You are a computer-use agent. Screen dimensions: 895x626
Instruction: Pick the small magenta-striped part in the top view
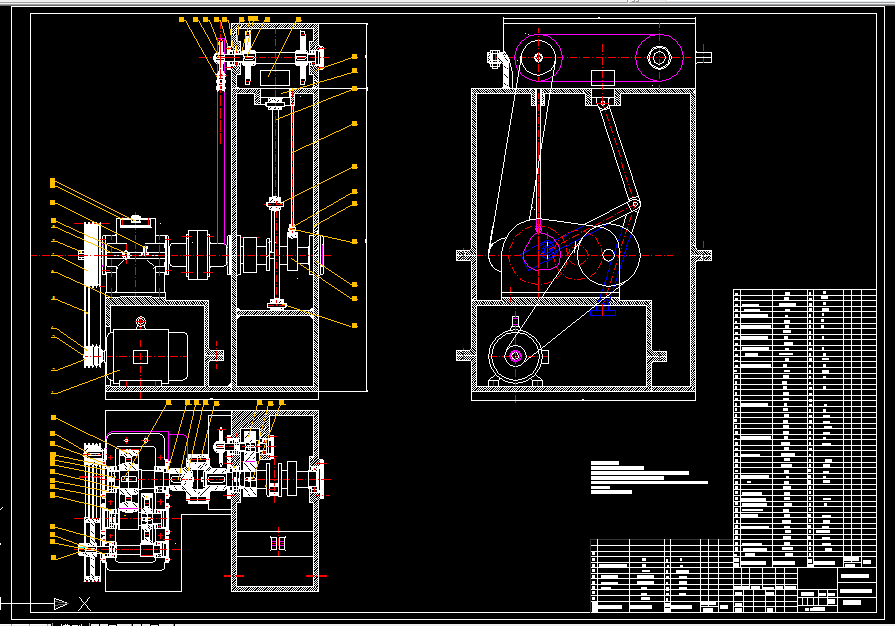click(278, 543)
